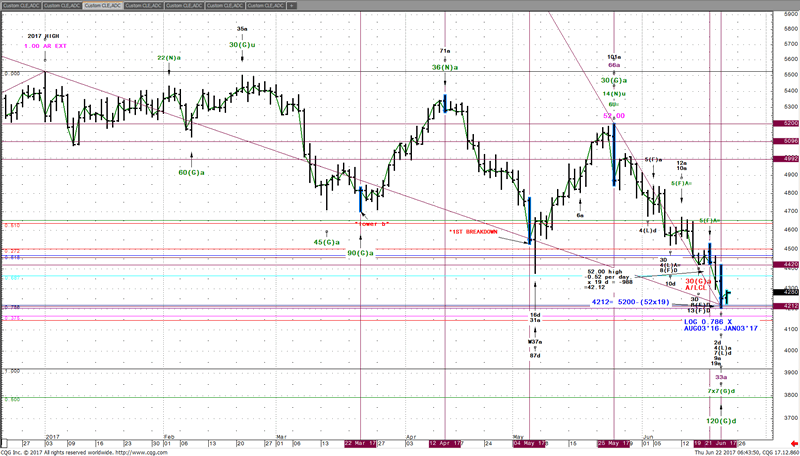Viewport: 800px width, 456px height.
Task: Select the 1.000 Fibonacci level label
Action: [12, 371]
